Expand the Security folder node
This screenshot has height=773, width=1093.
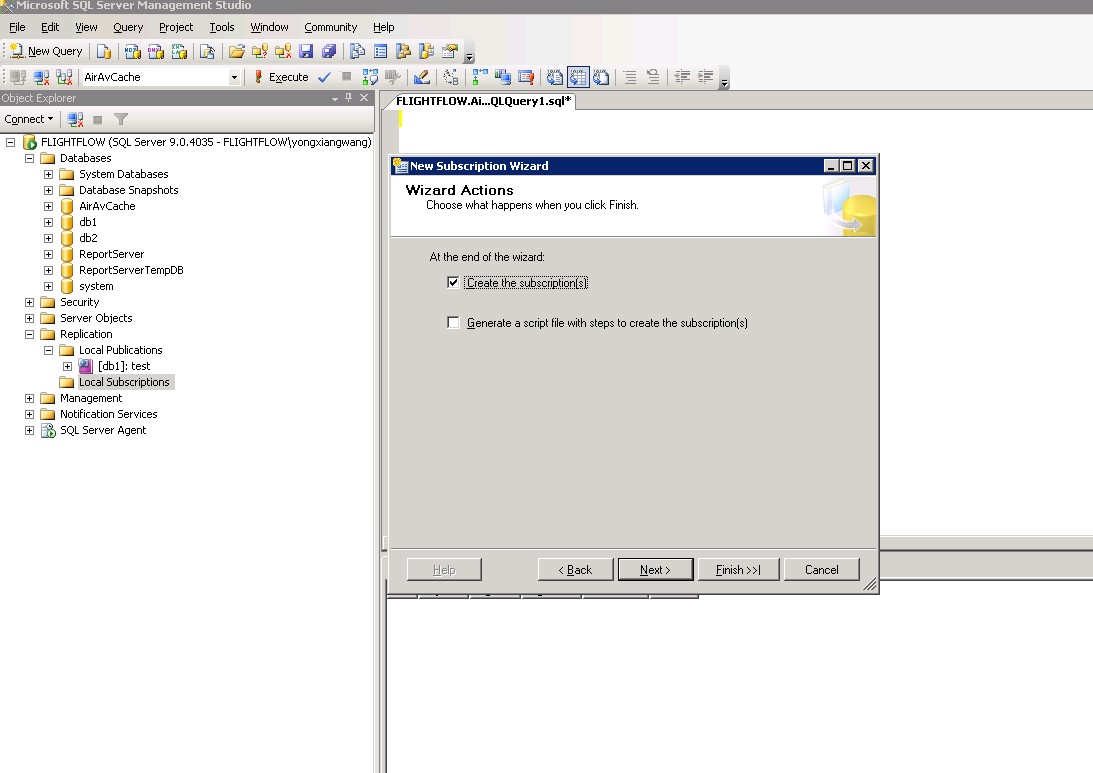coord(29,302)
